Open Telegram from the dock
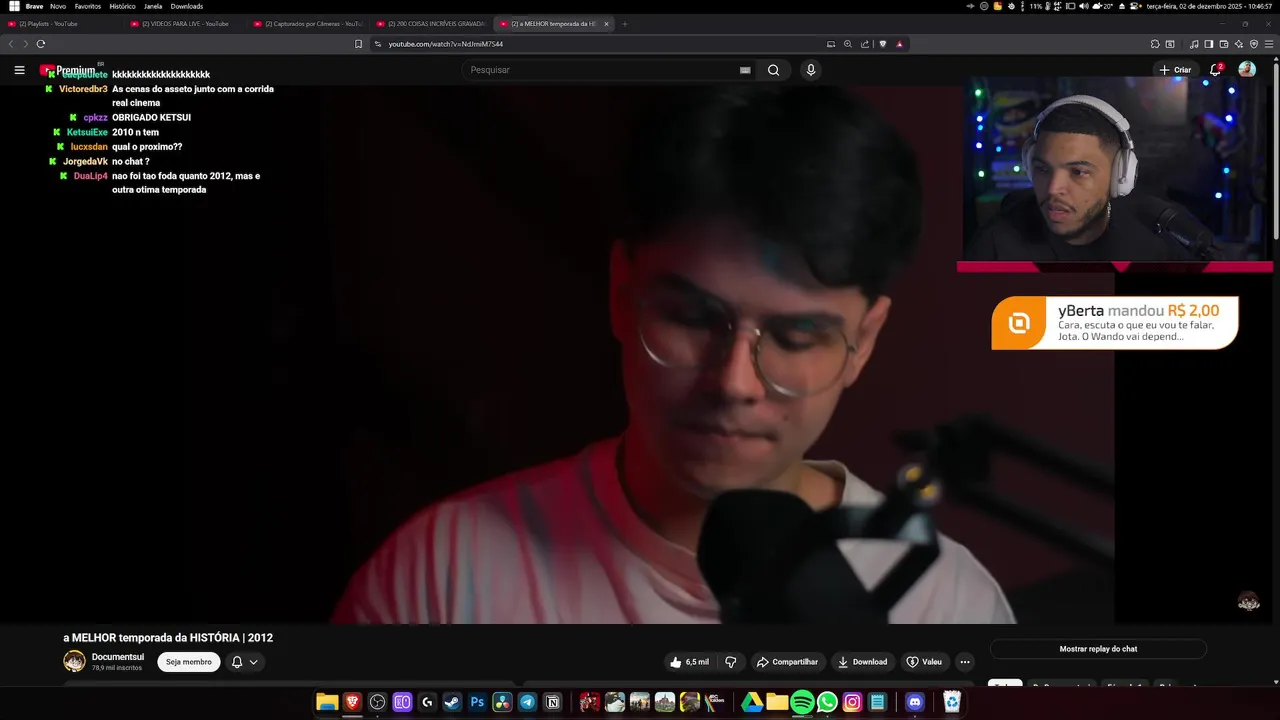This screenshot has width=1280, height=720. [527, 702]
